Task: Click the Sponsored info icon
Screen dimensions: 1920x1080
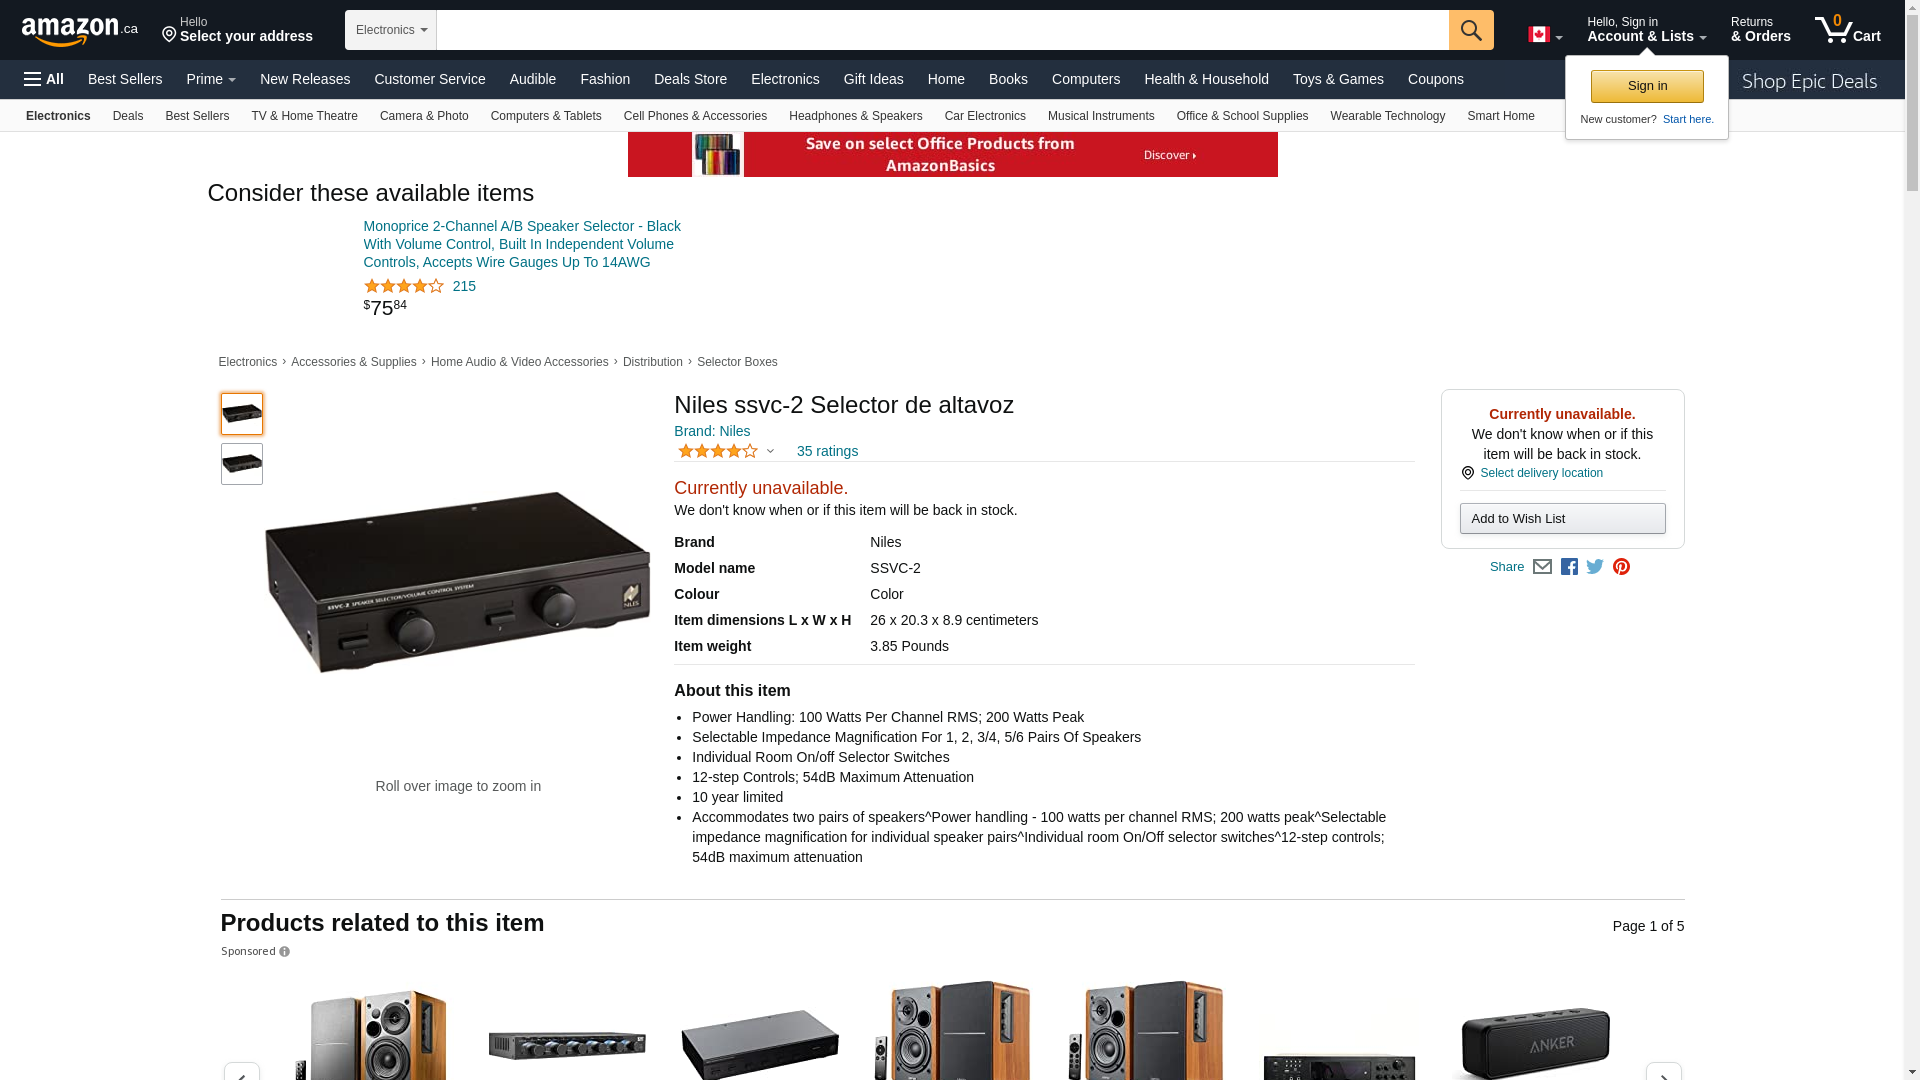Action: click(284, 952)
